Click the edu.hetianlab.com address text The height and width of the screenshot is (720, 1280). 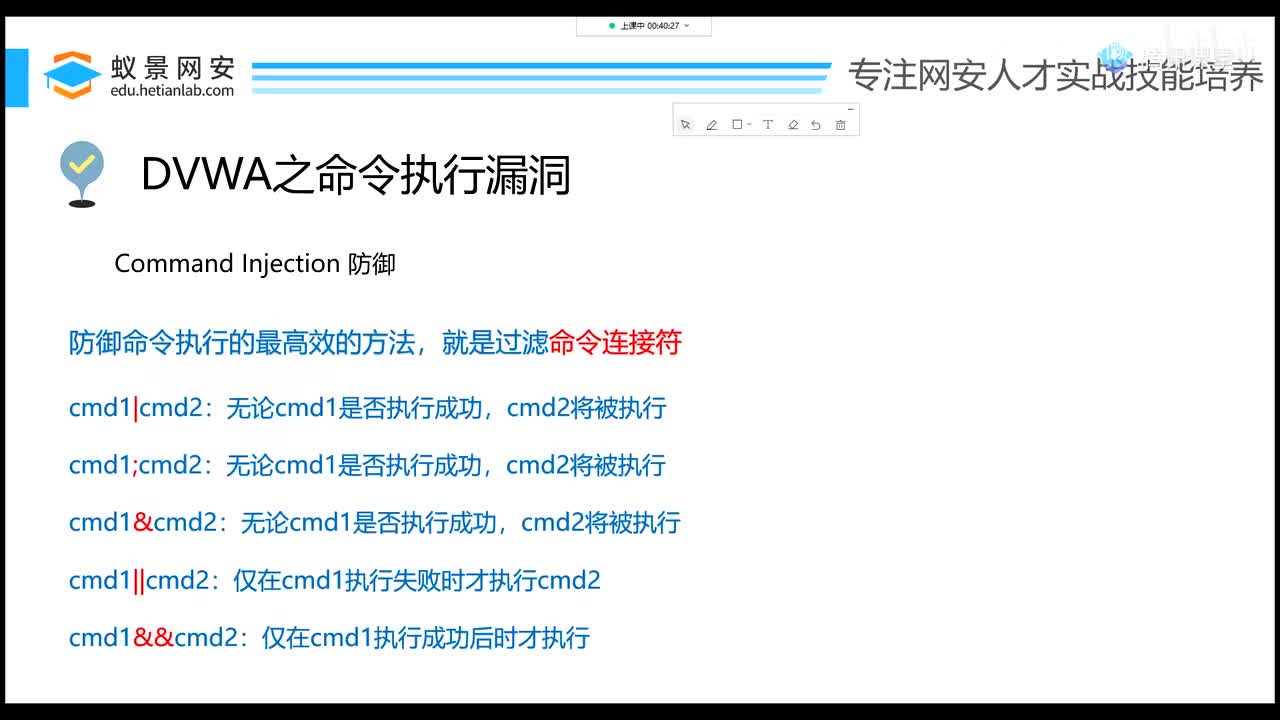172,90
